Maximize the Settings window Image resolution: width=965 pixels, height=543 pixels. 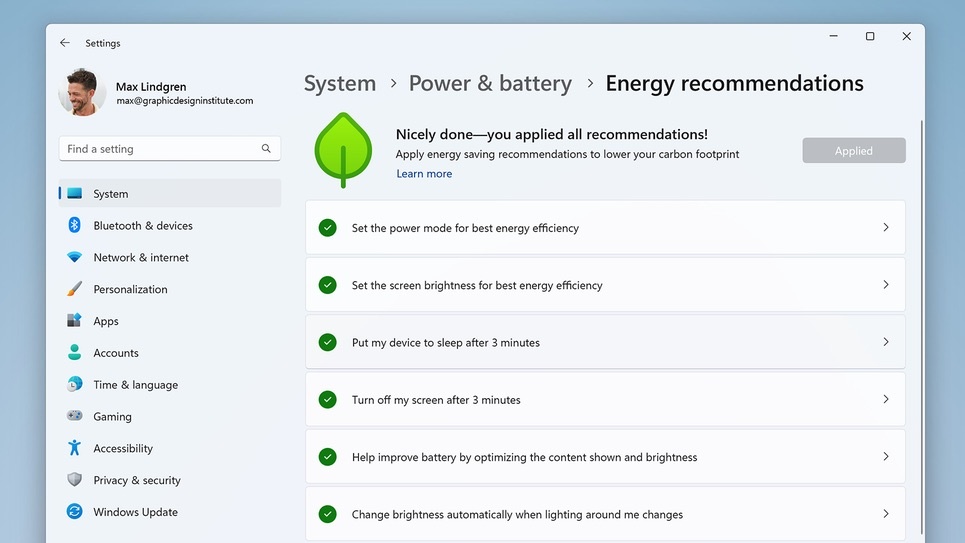tap(870, 36)
